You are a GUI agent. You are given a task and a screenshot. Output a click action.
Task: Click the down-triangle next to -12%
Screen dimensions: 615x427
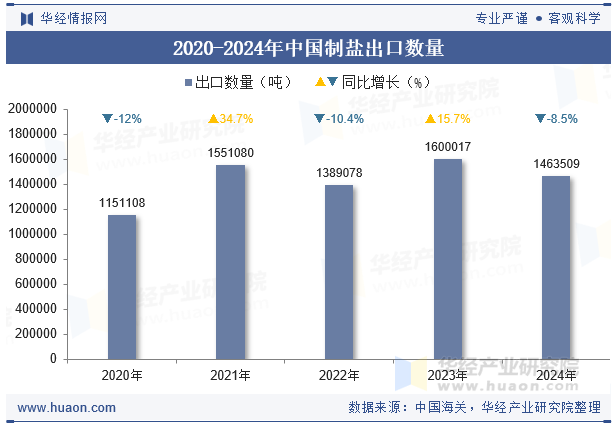107,118
